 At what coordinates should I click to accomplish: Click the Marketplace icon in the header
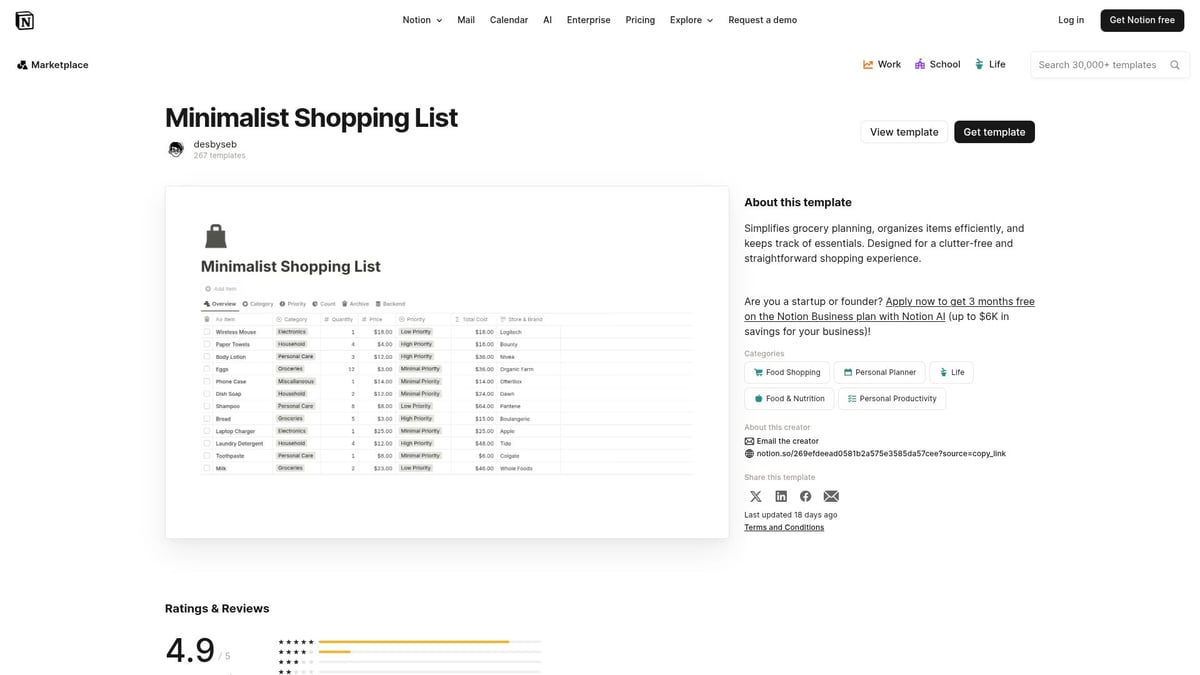22,64
